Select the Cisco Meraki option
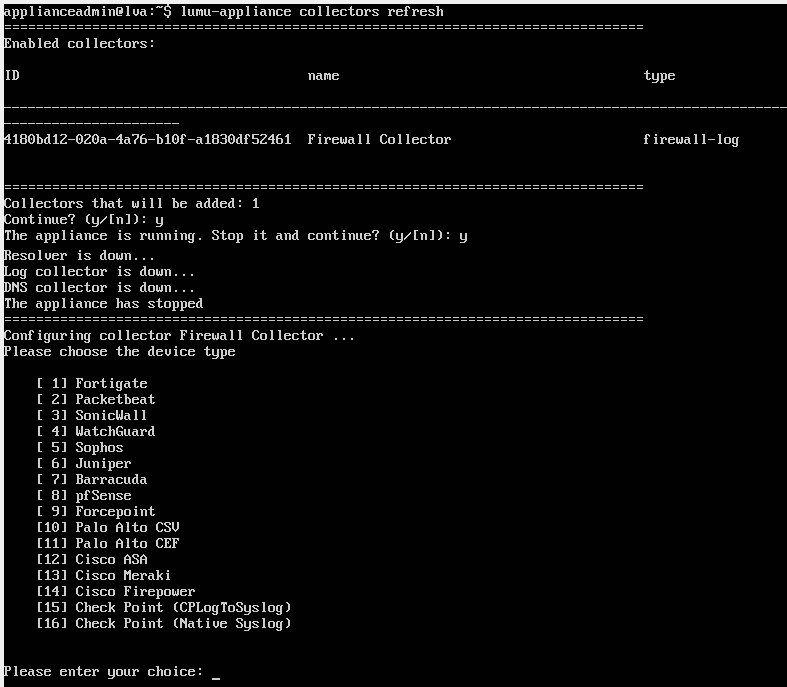787x687 pixels. pyautogui.click(x=123, y=575)
